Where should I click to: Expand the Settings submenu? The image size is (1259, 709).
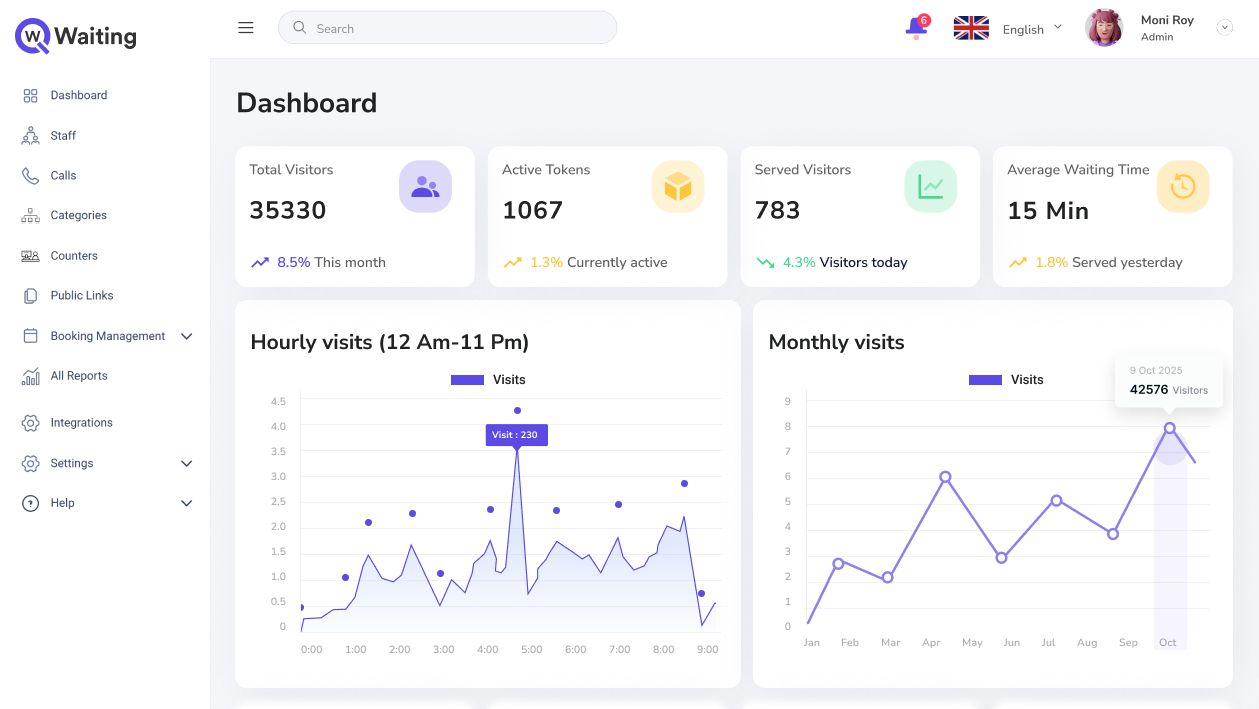click(71, 463)
